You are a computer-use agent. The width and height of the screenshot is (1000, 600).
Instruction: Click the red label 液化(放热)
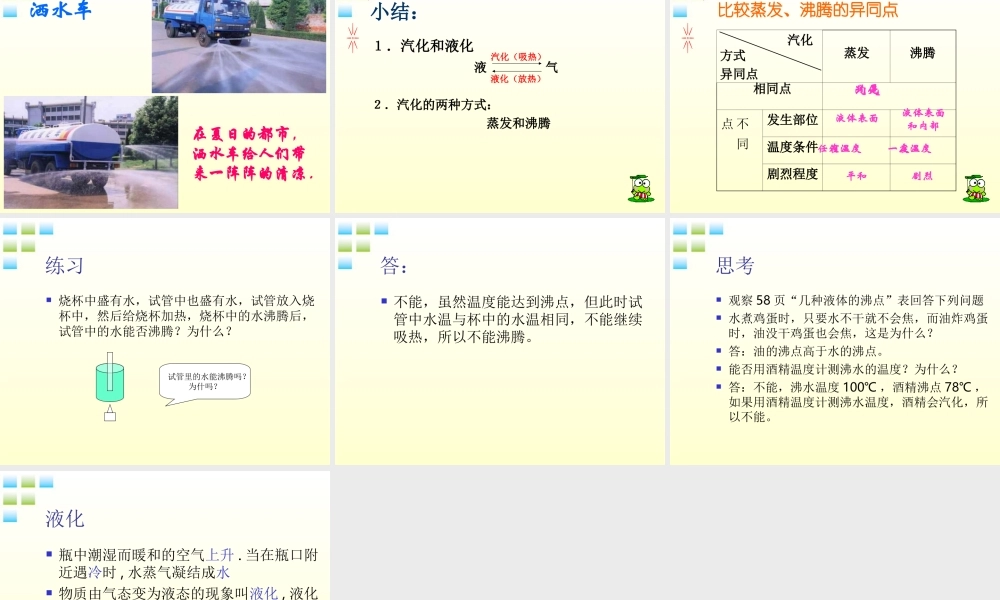pos(516,78)
